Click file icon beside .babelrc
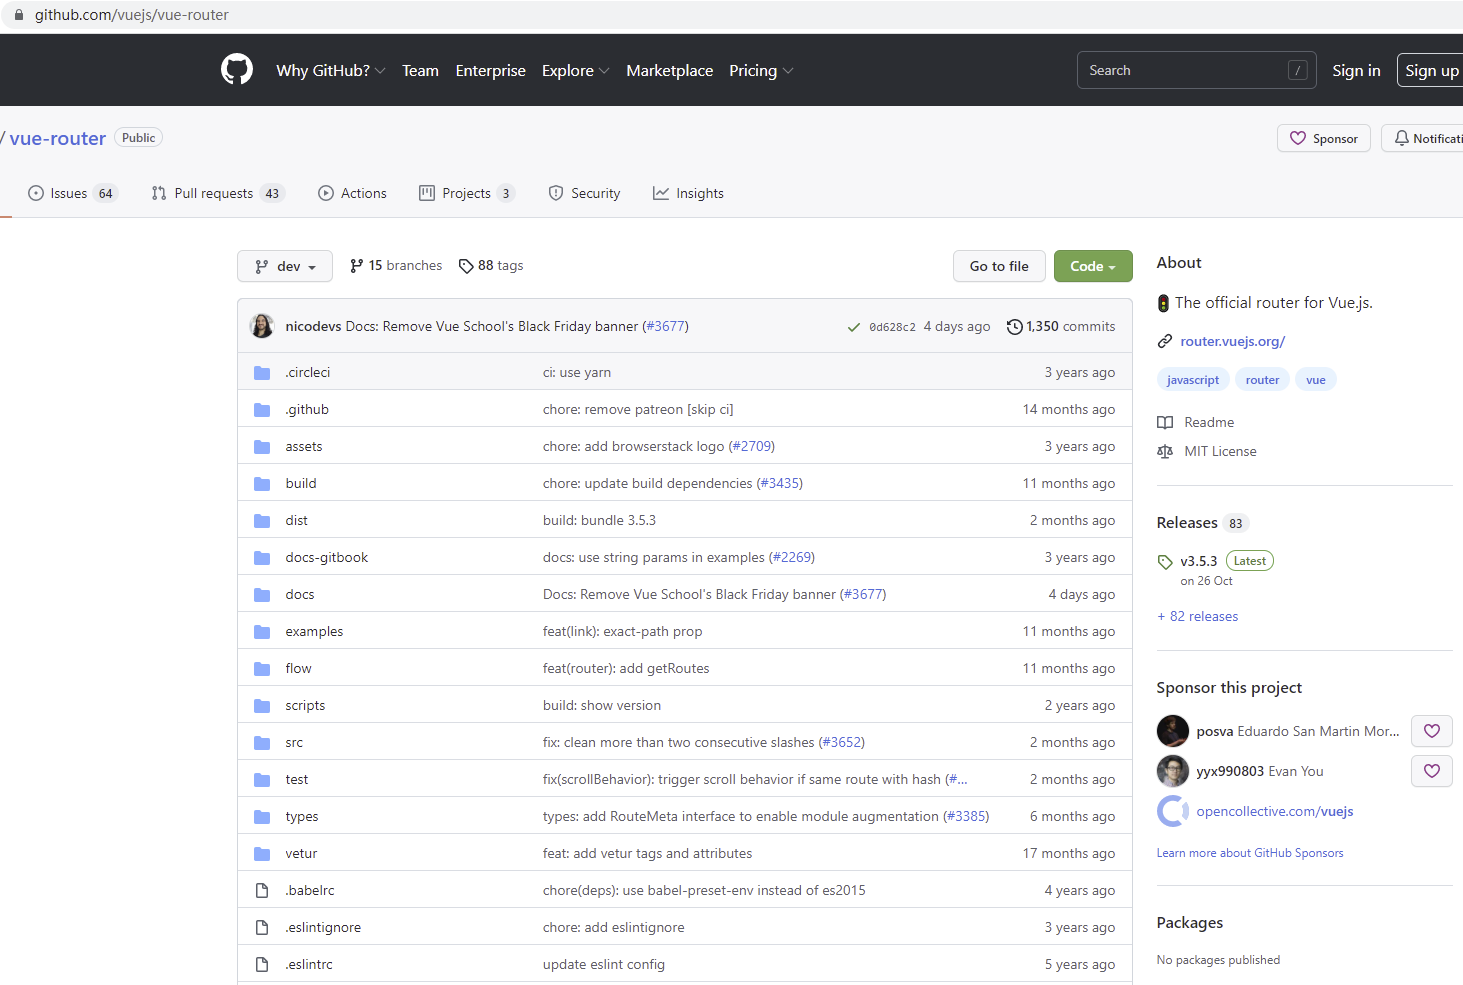 [262, 891]
